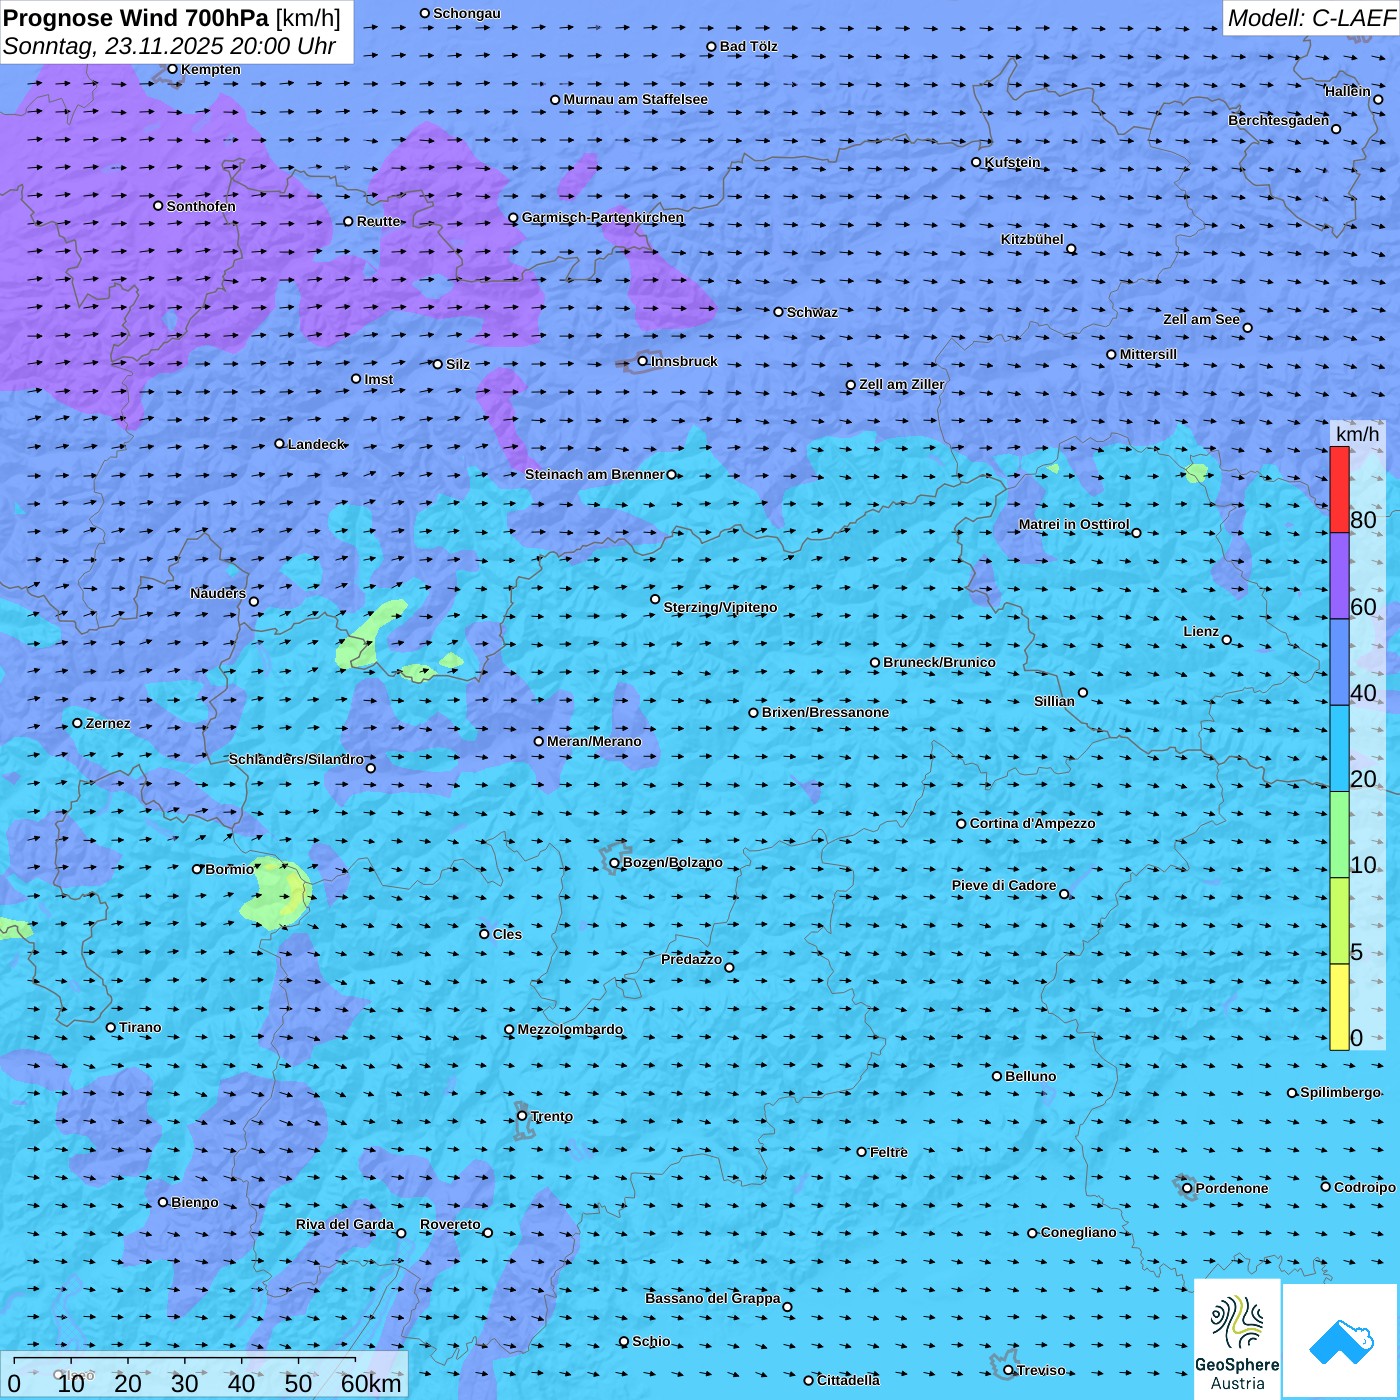Click the Hallein city marker
This screenshot has height=1400, width=1400.
[1378, 99]
